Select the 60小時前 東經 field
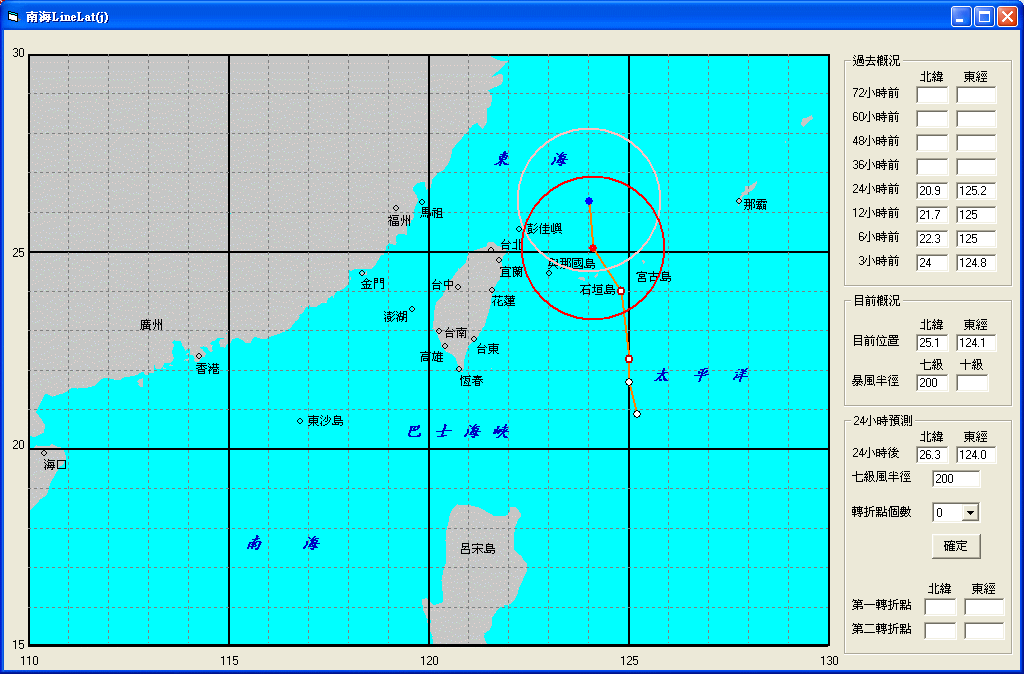This screenshot has height=674, width=1024. click(976, 118)
